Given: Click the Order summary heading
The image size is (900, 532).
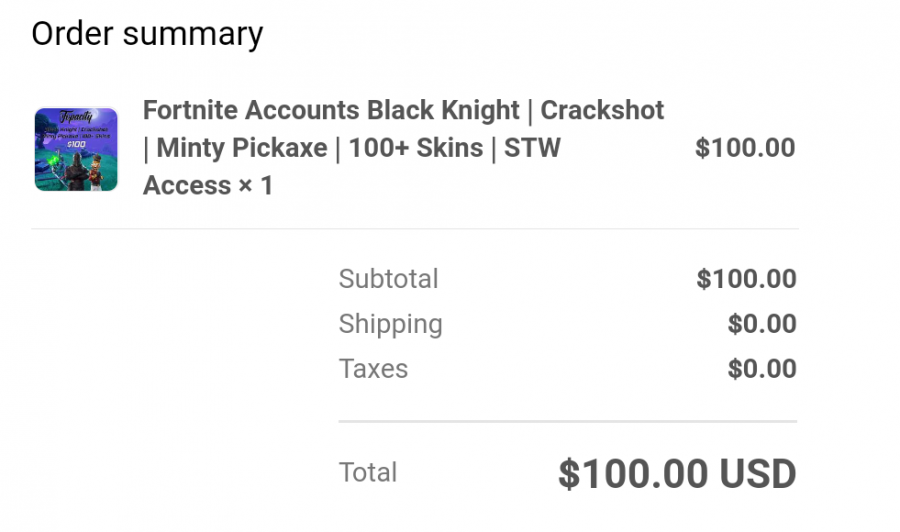Looking at the screenshot, I should (147, 33).
